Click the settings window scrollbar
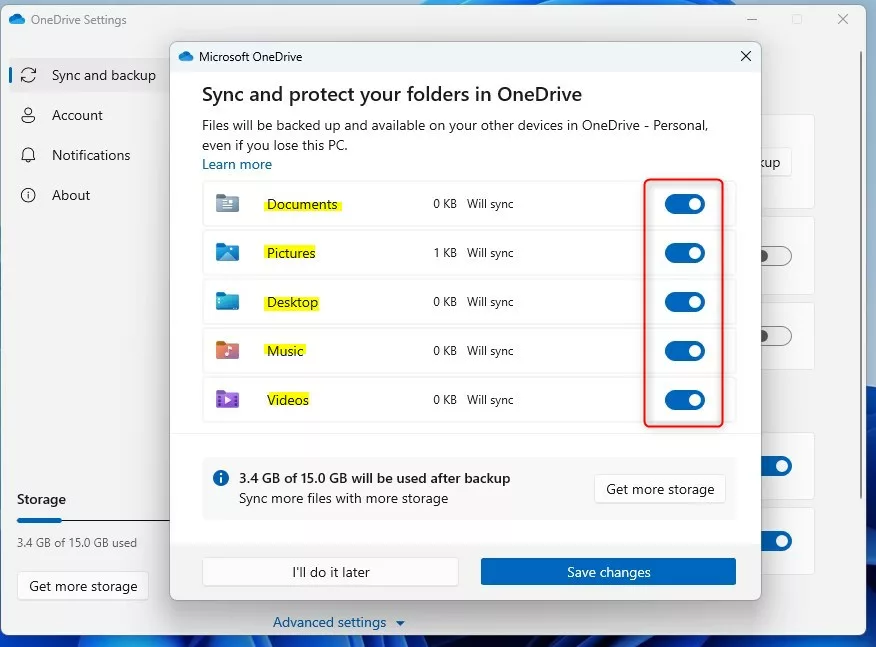The image size is (876, 647). coord(862,274)
